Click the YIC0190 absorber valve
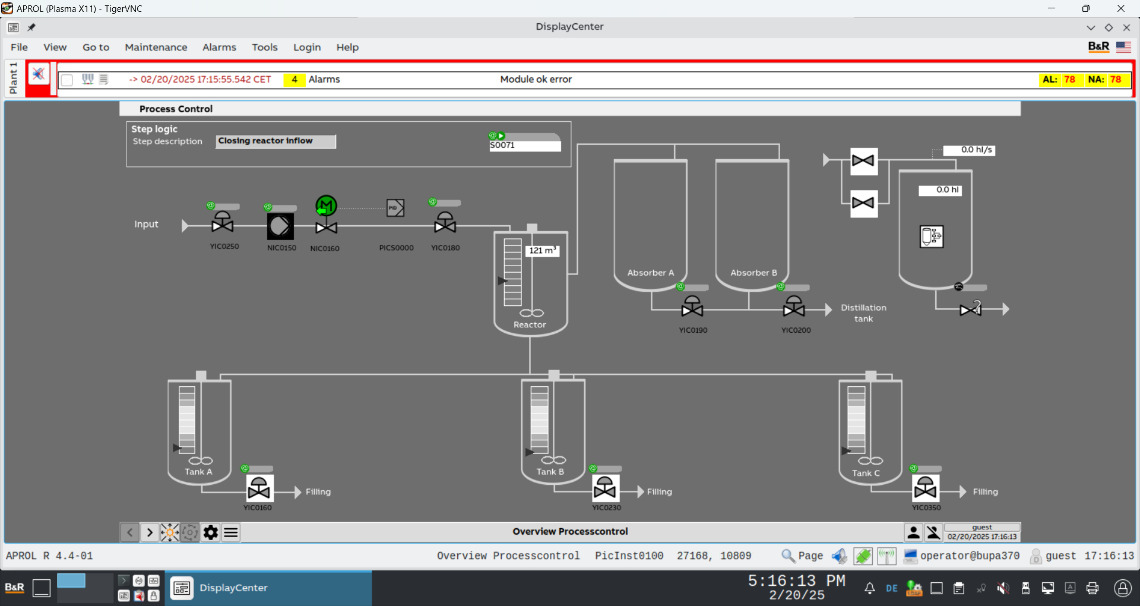The width and height of the screenshot is (1140, 606). coord(692,307)
